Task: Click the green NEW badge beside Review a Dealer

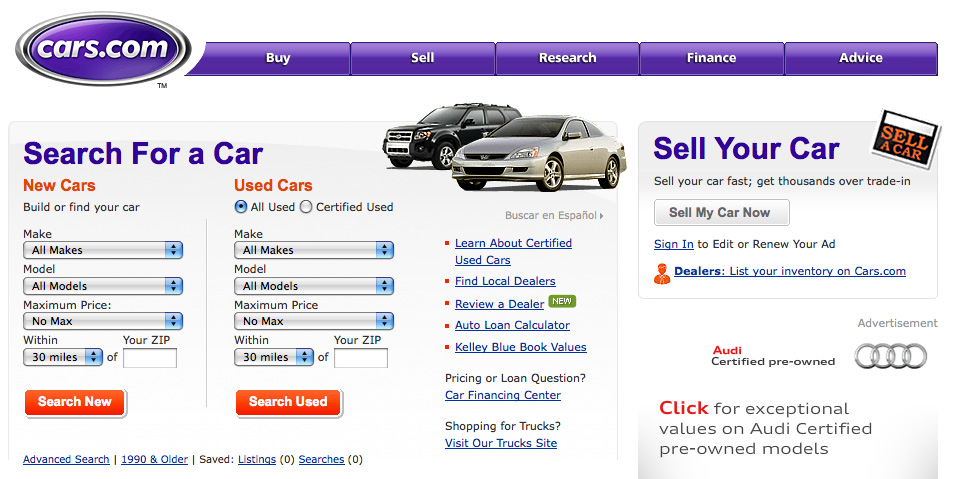Action: coord(562,302)
